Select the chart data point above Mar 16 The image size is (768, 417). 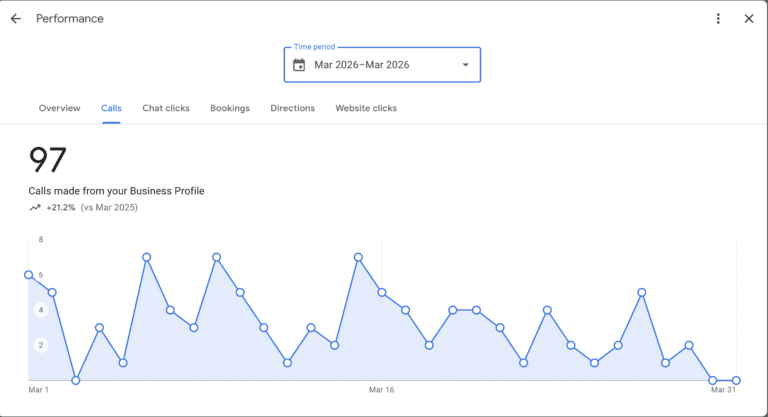[x=382, y=292]
